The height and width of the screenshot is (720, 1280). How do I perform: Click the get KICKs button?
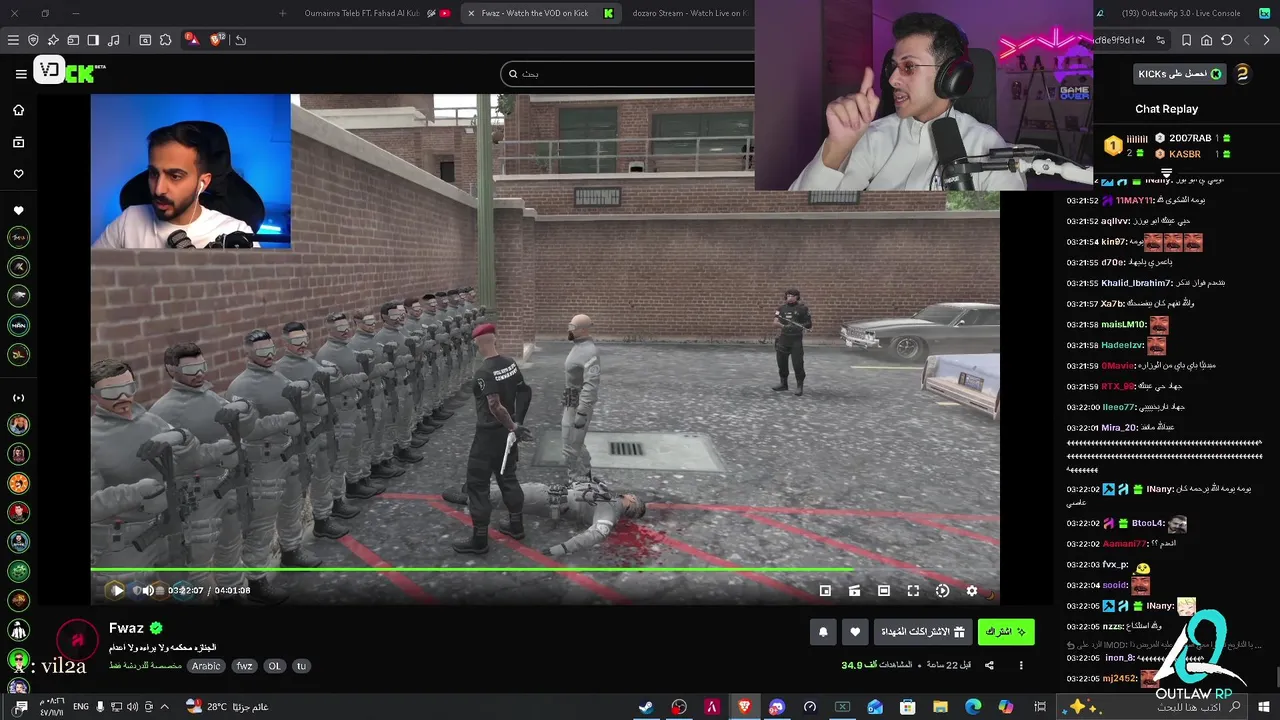[x=1180, y=74]
